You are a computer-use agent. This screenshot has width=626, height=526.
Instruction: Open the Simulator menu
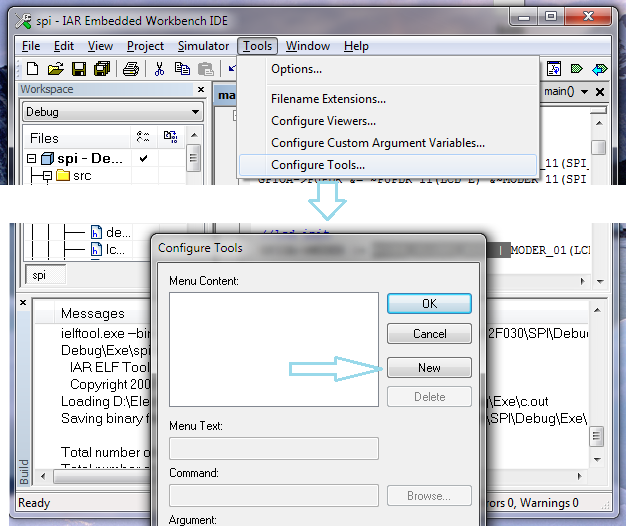pyautogui.click(x=204, y=46)
